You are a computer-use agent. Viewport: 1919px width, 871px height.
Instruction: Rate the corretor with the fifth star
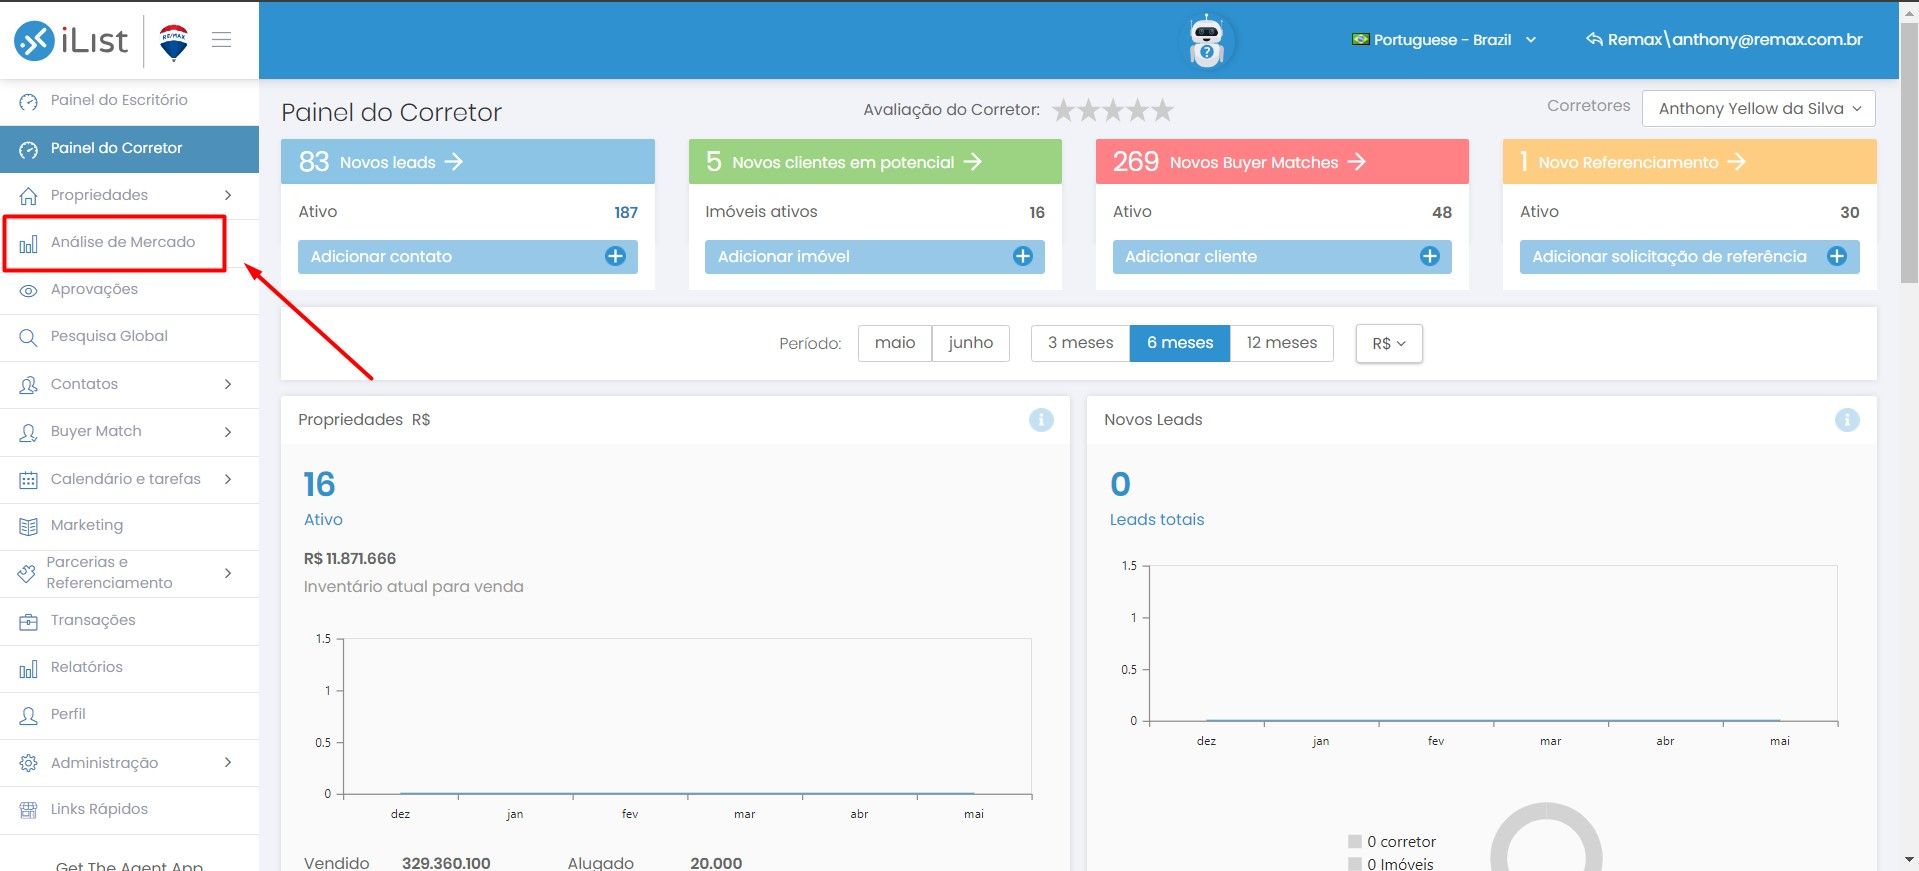(x=1162, y=110)
